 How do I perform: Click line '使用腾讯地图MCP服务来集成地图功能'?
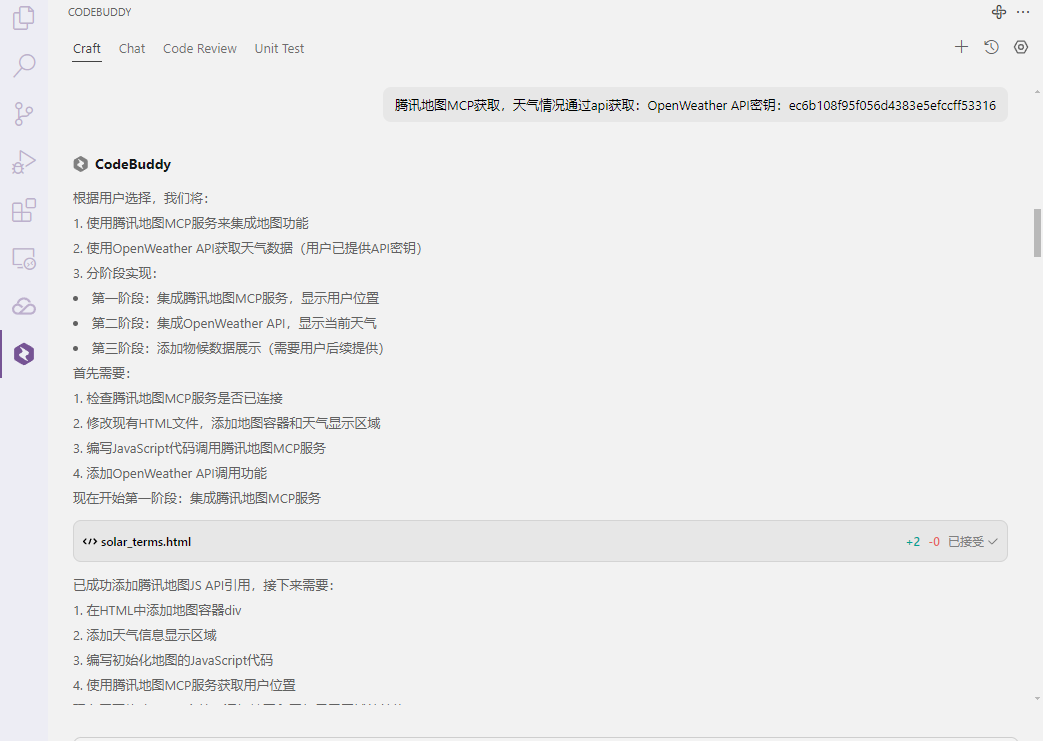198,223
